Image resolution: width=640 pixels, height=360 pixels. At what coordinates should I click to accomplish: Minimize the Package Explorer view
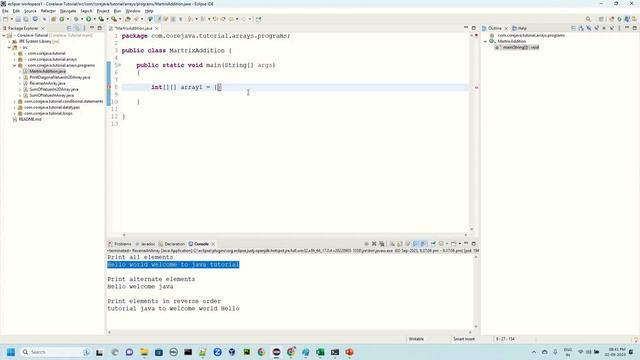tap(92, 28)
